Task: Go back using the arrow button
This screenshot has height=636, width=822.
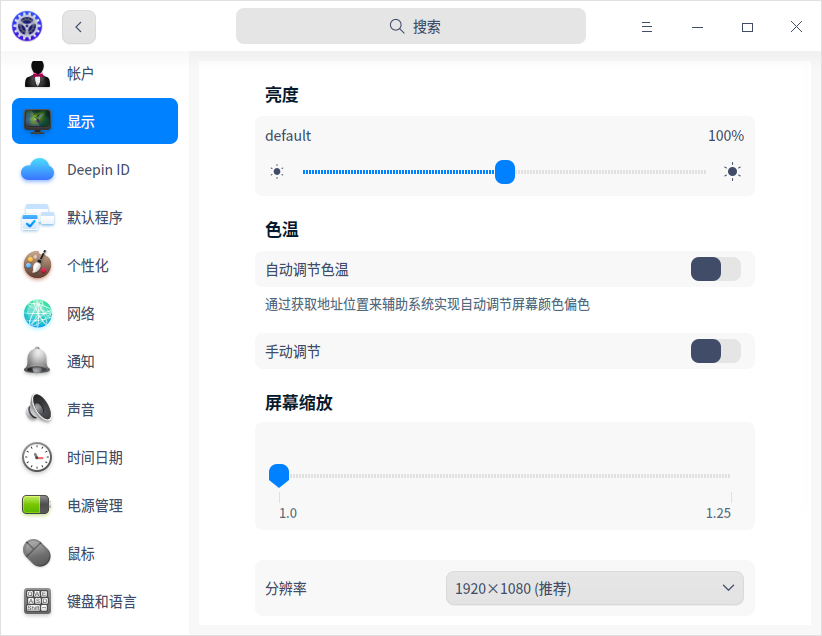Action: pyautogui.click(x=78, y=27)
